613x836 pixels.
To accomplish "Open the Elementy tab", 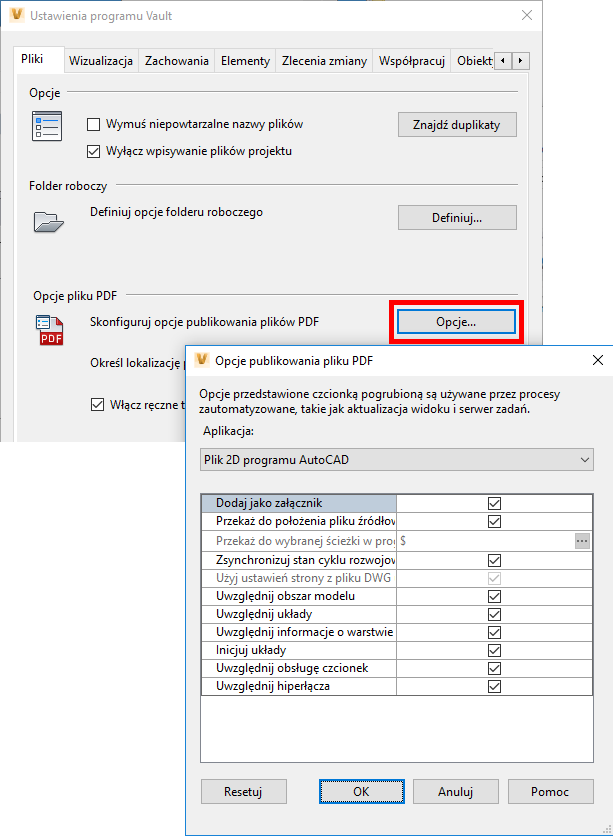I will coord(245,61).
